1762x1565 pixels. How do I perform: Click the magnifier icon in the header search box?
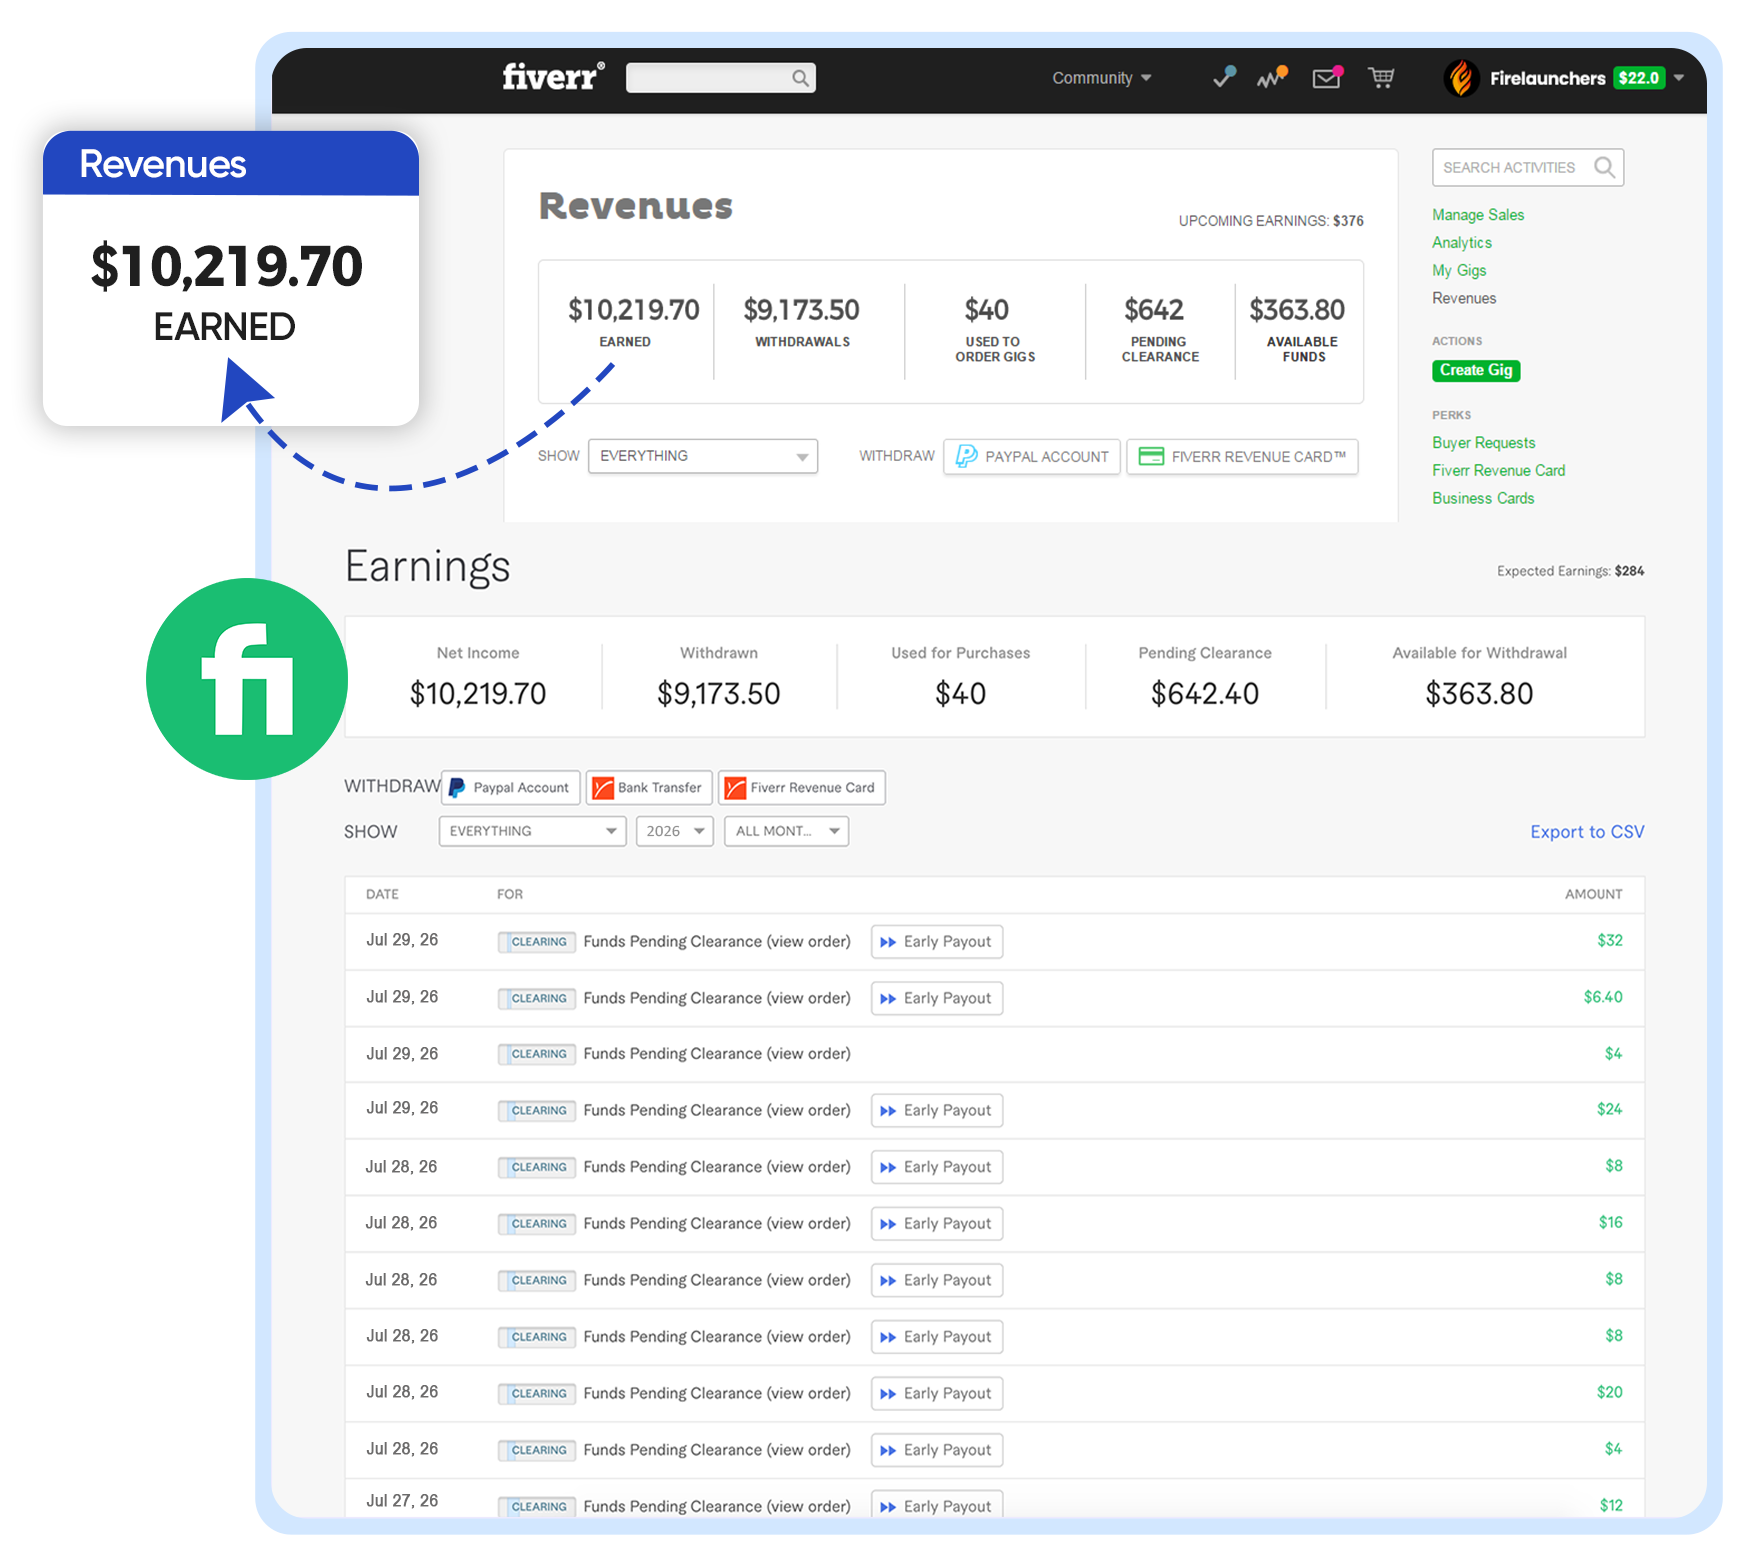pyautogui.click(x=800, y=78)
